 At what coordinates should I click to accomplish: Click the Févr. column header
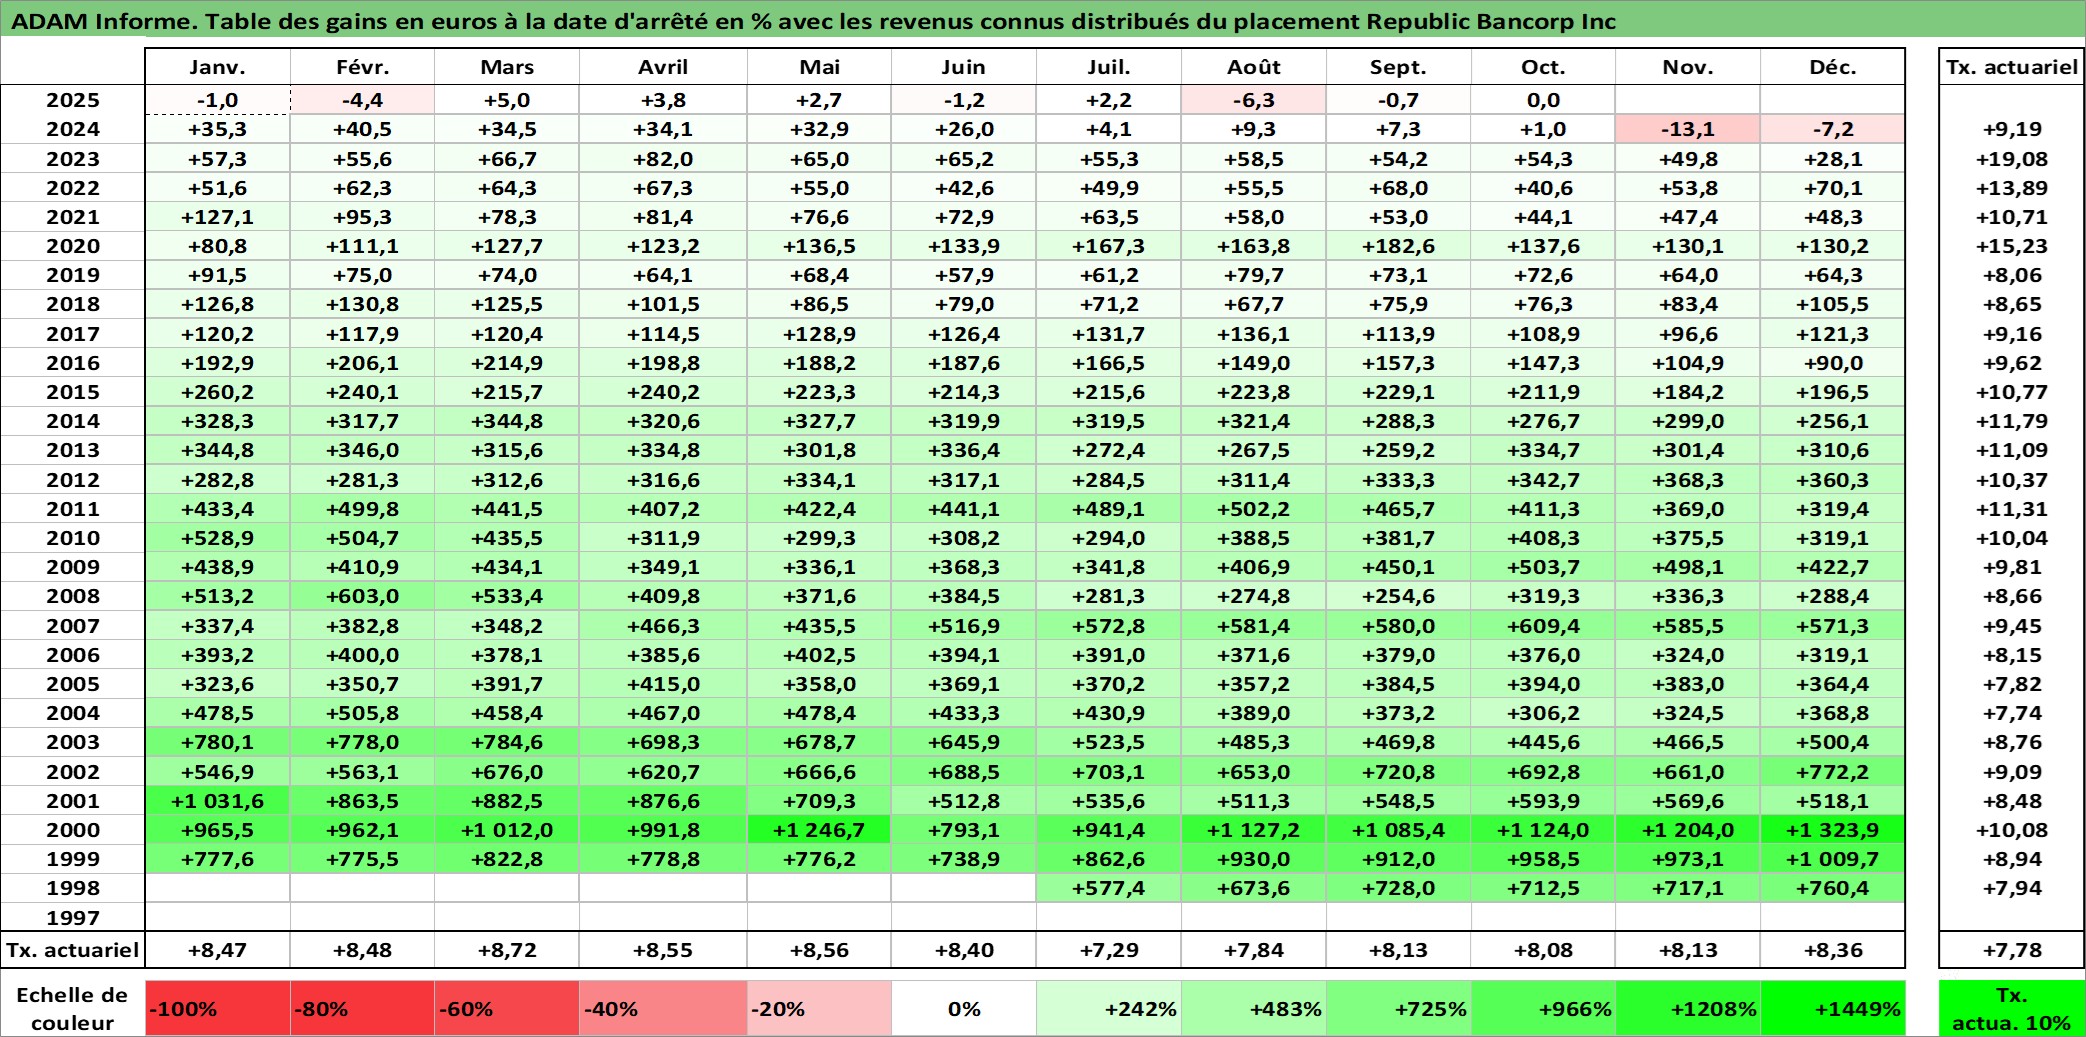click(x=362, y=67)
